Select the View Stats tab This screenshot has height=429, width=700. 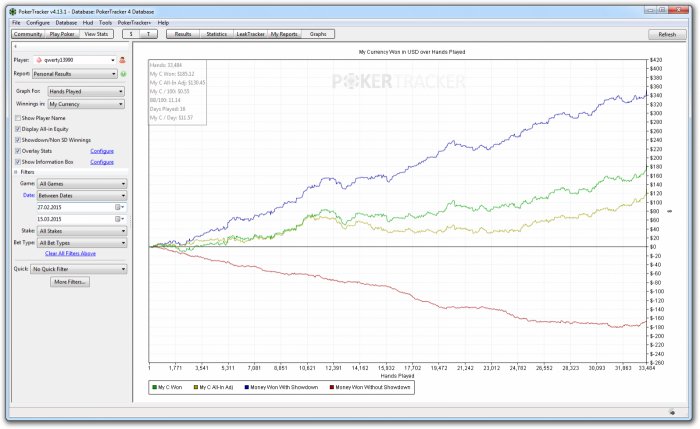click(x=96, y=34)
